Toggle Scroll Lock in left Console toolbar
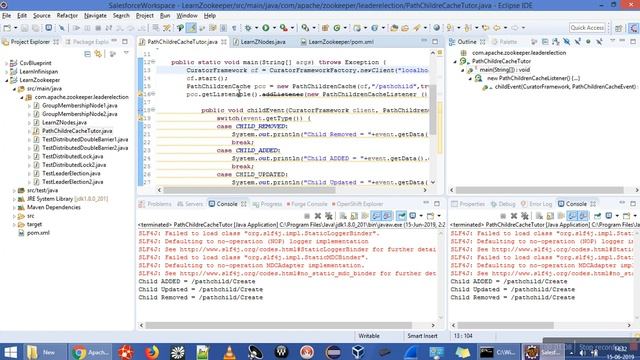Viewport: 640px width, 360px height. click(354, 216)
